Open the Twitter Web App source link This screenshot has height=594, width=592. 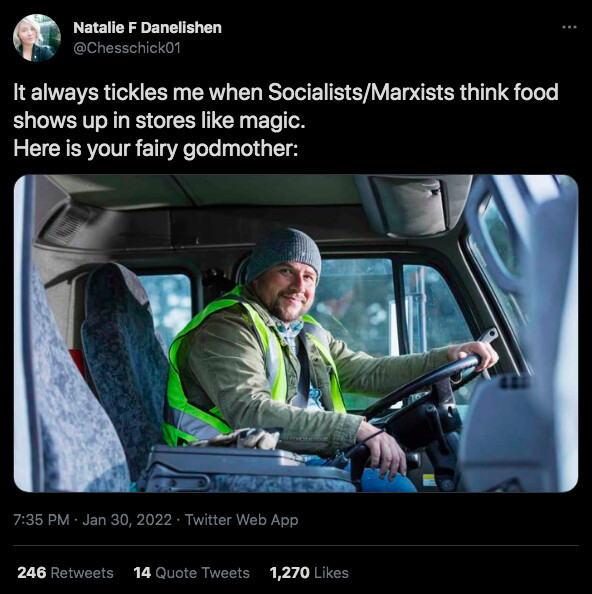pos(242,520)
